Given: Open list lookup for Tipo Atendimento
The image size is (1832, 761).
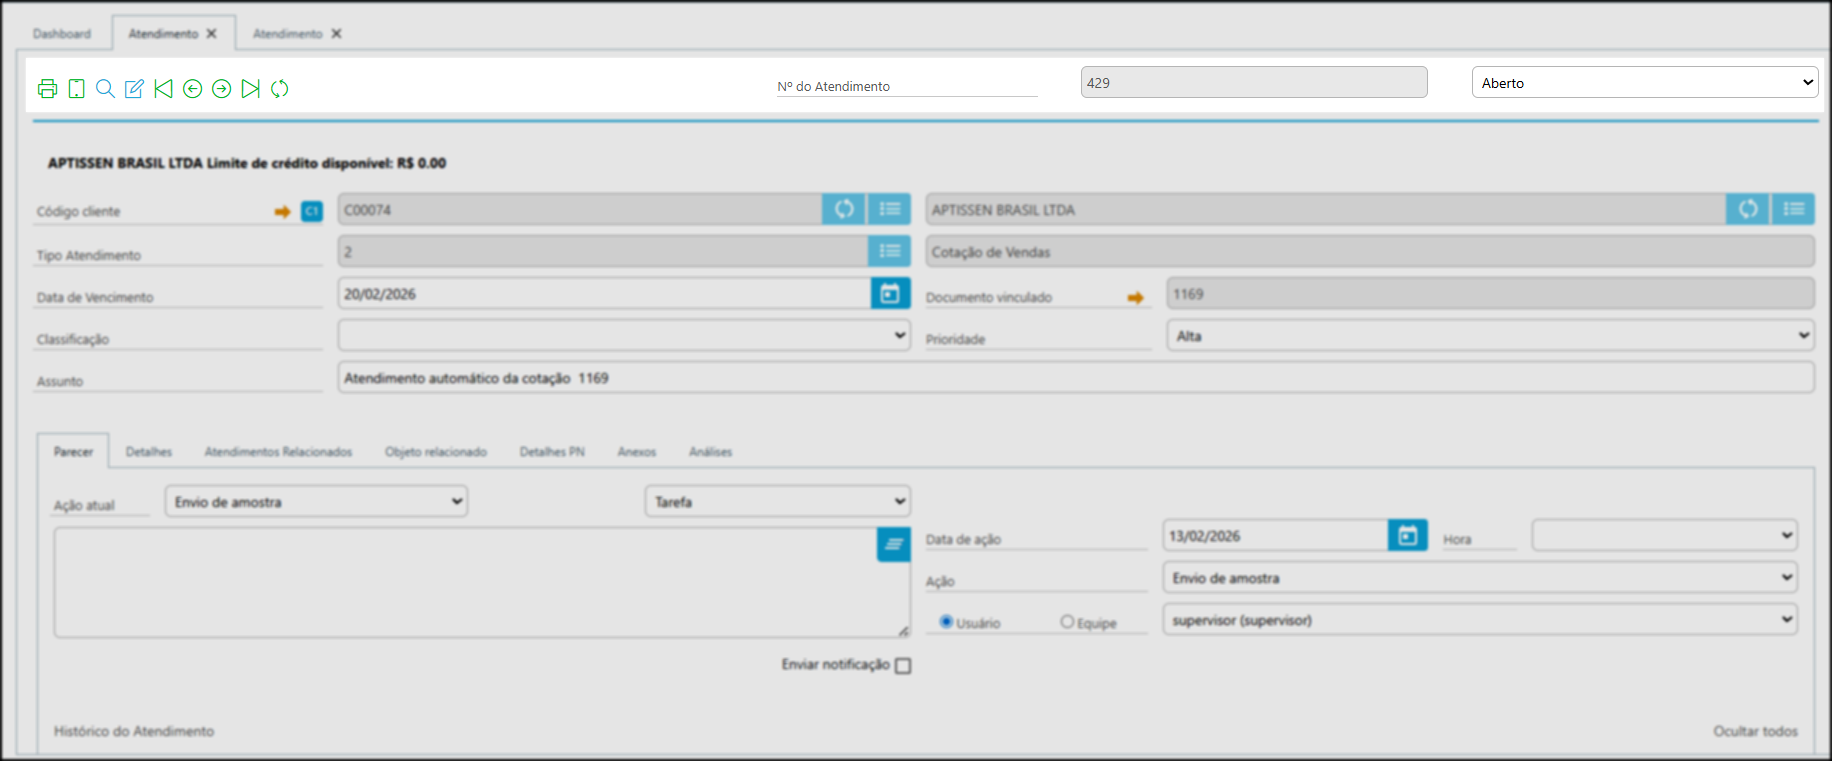Looking at the screenshot, I should click(890, 252).
